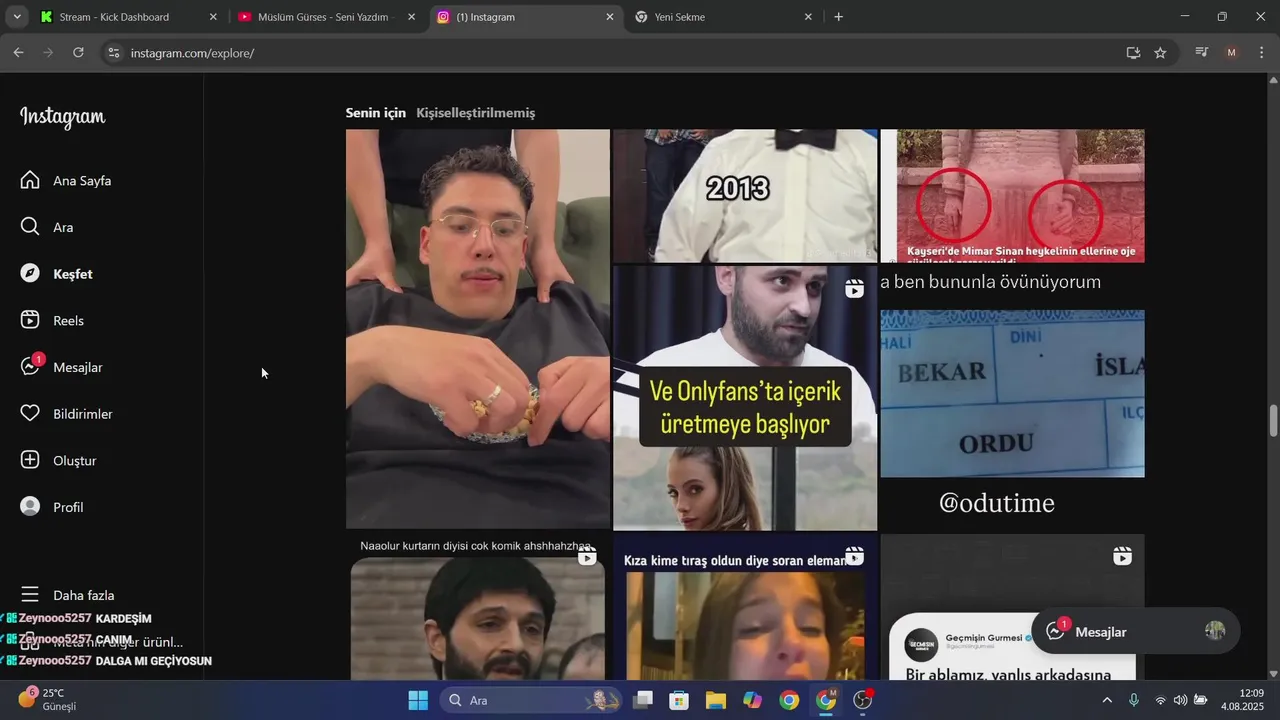Open the Reels icon in sidebar

(x=30, y=320)
